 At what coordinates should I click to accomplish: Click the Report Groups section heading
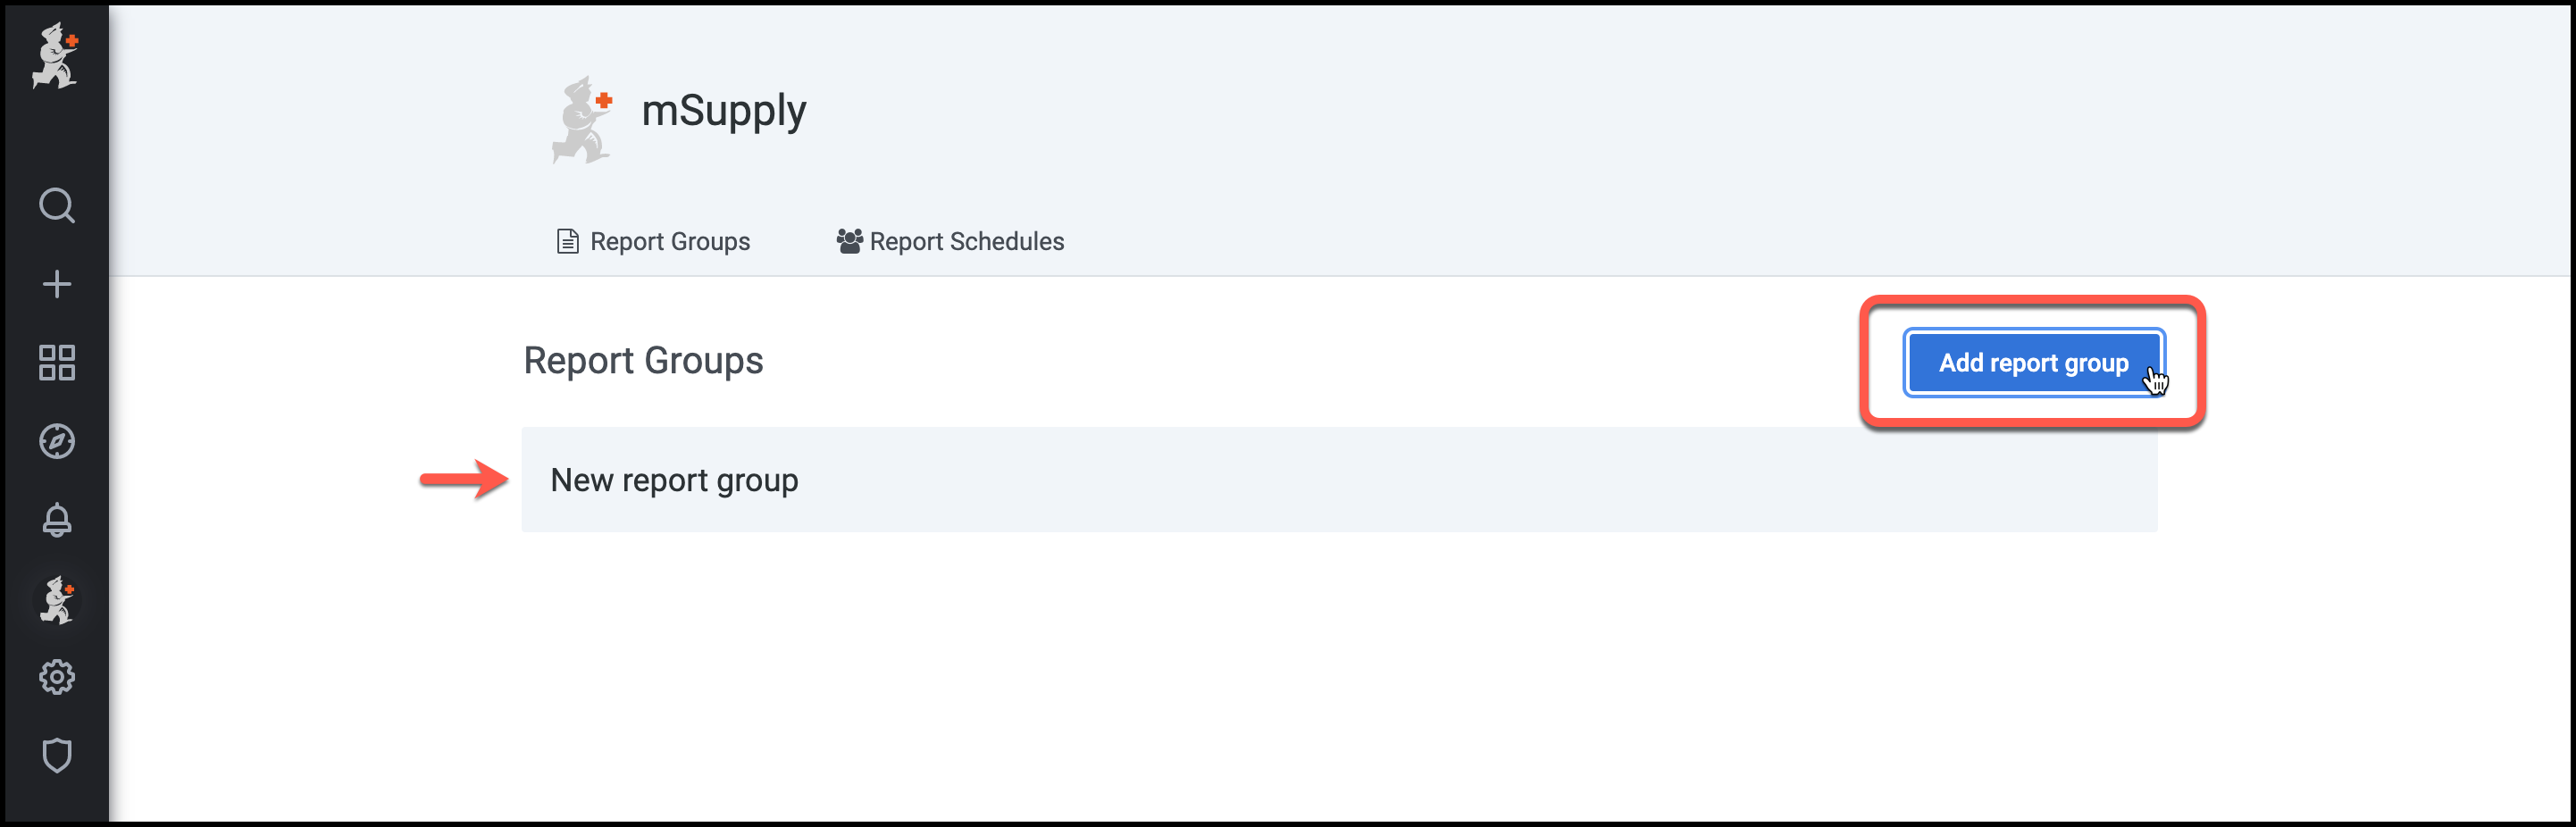click(x=643, y=361)
